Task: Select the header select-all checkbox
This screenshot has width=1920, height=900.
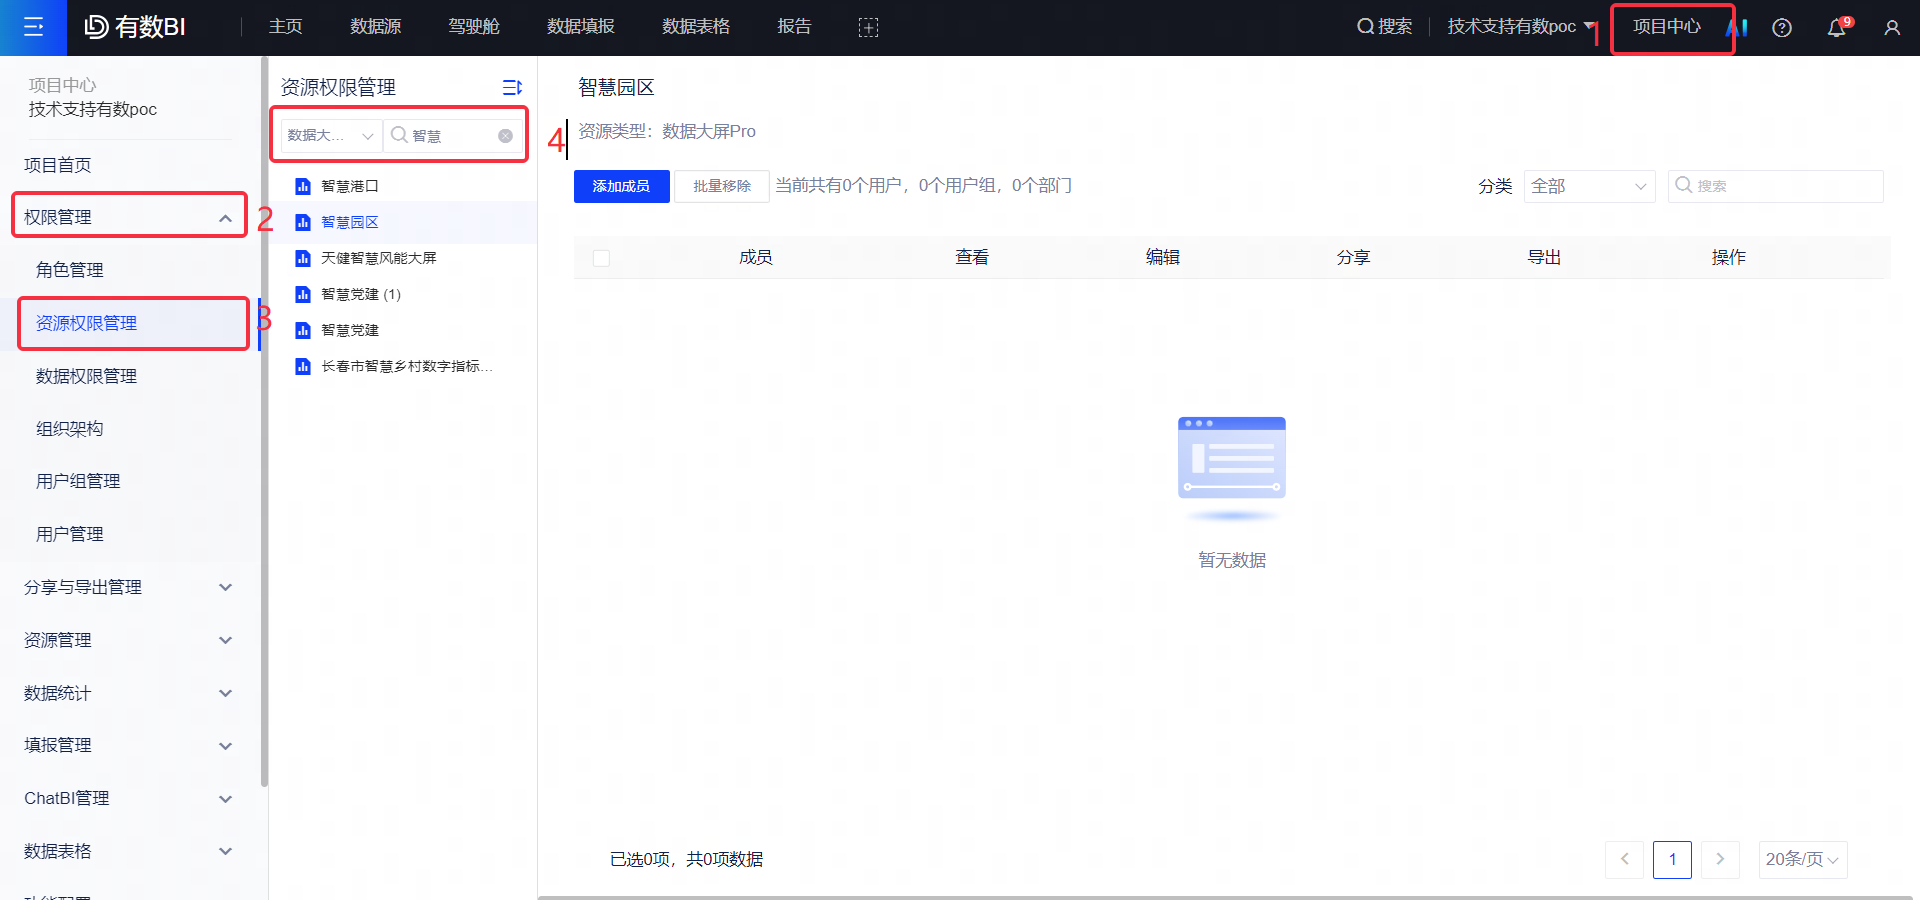Action: (601, 257)
